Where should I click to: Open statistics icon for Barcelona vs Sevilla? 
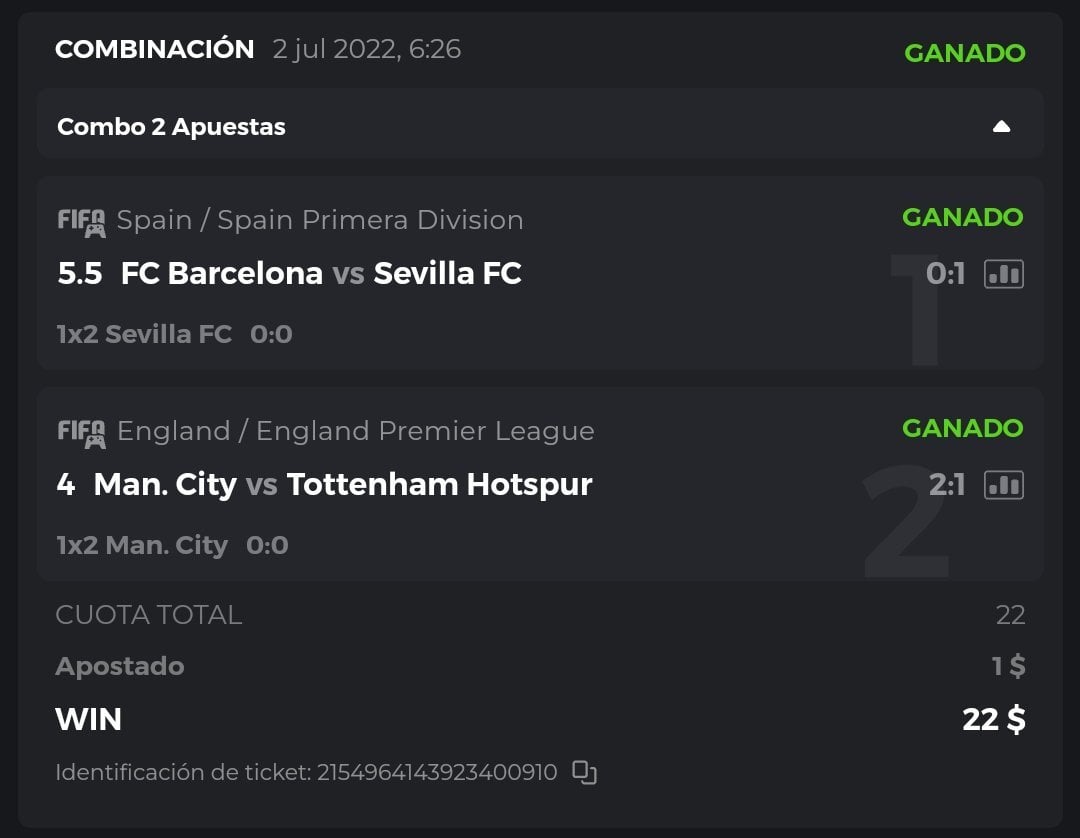pyautogui.click(x=1003, y=274)
